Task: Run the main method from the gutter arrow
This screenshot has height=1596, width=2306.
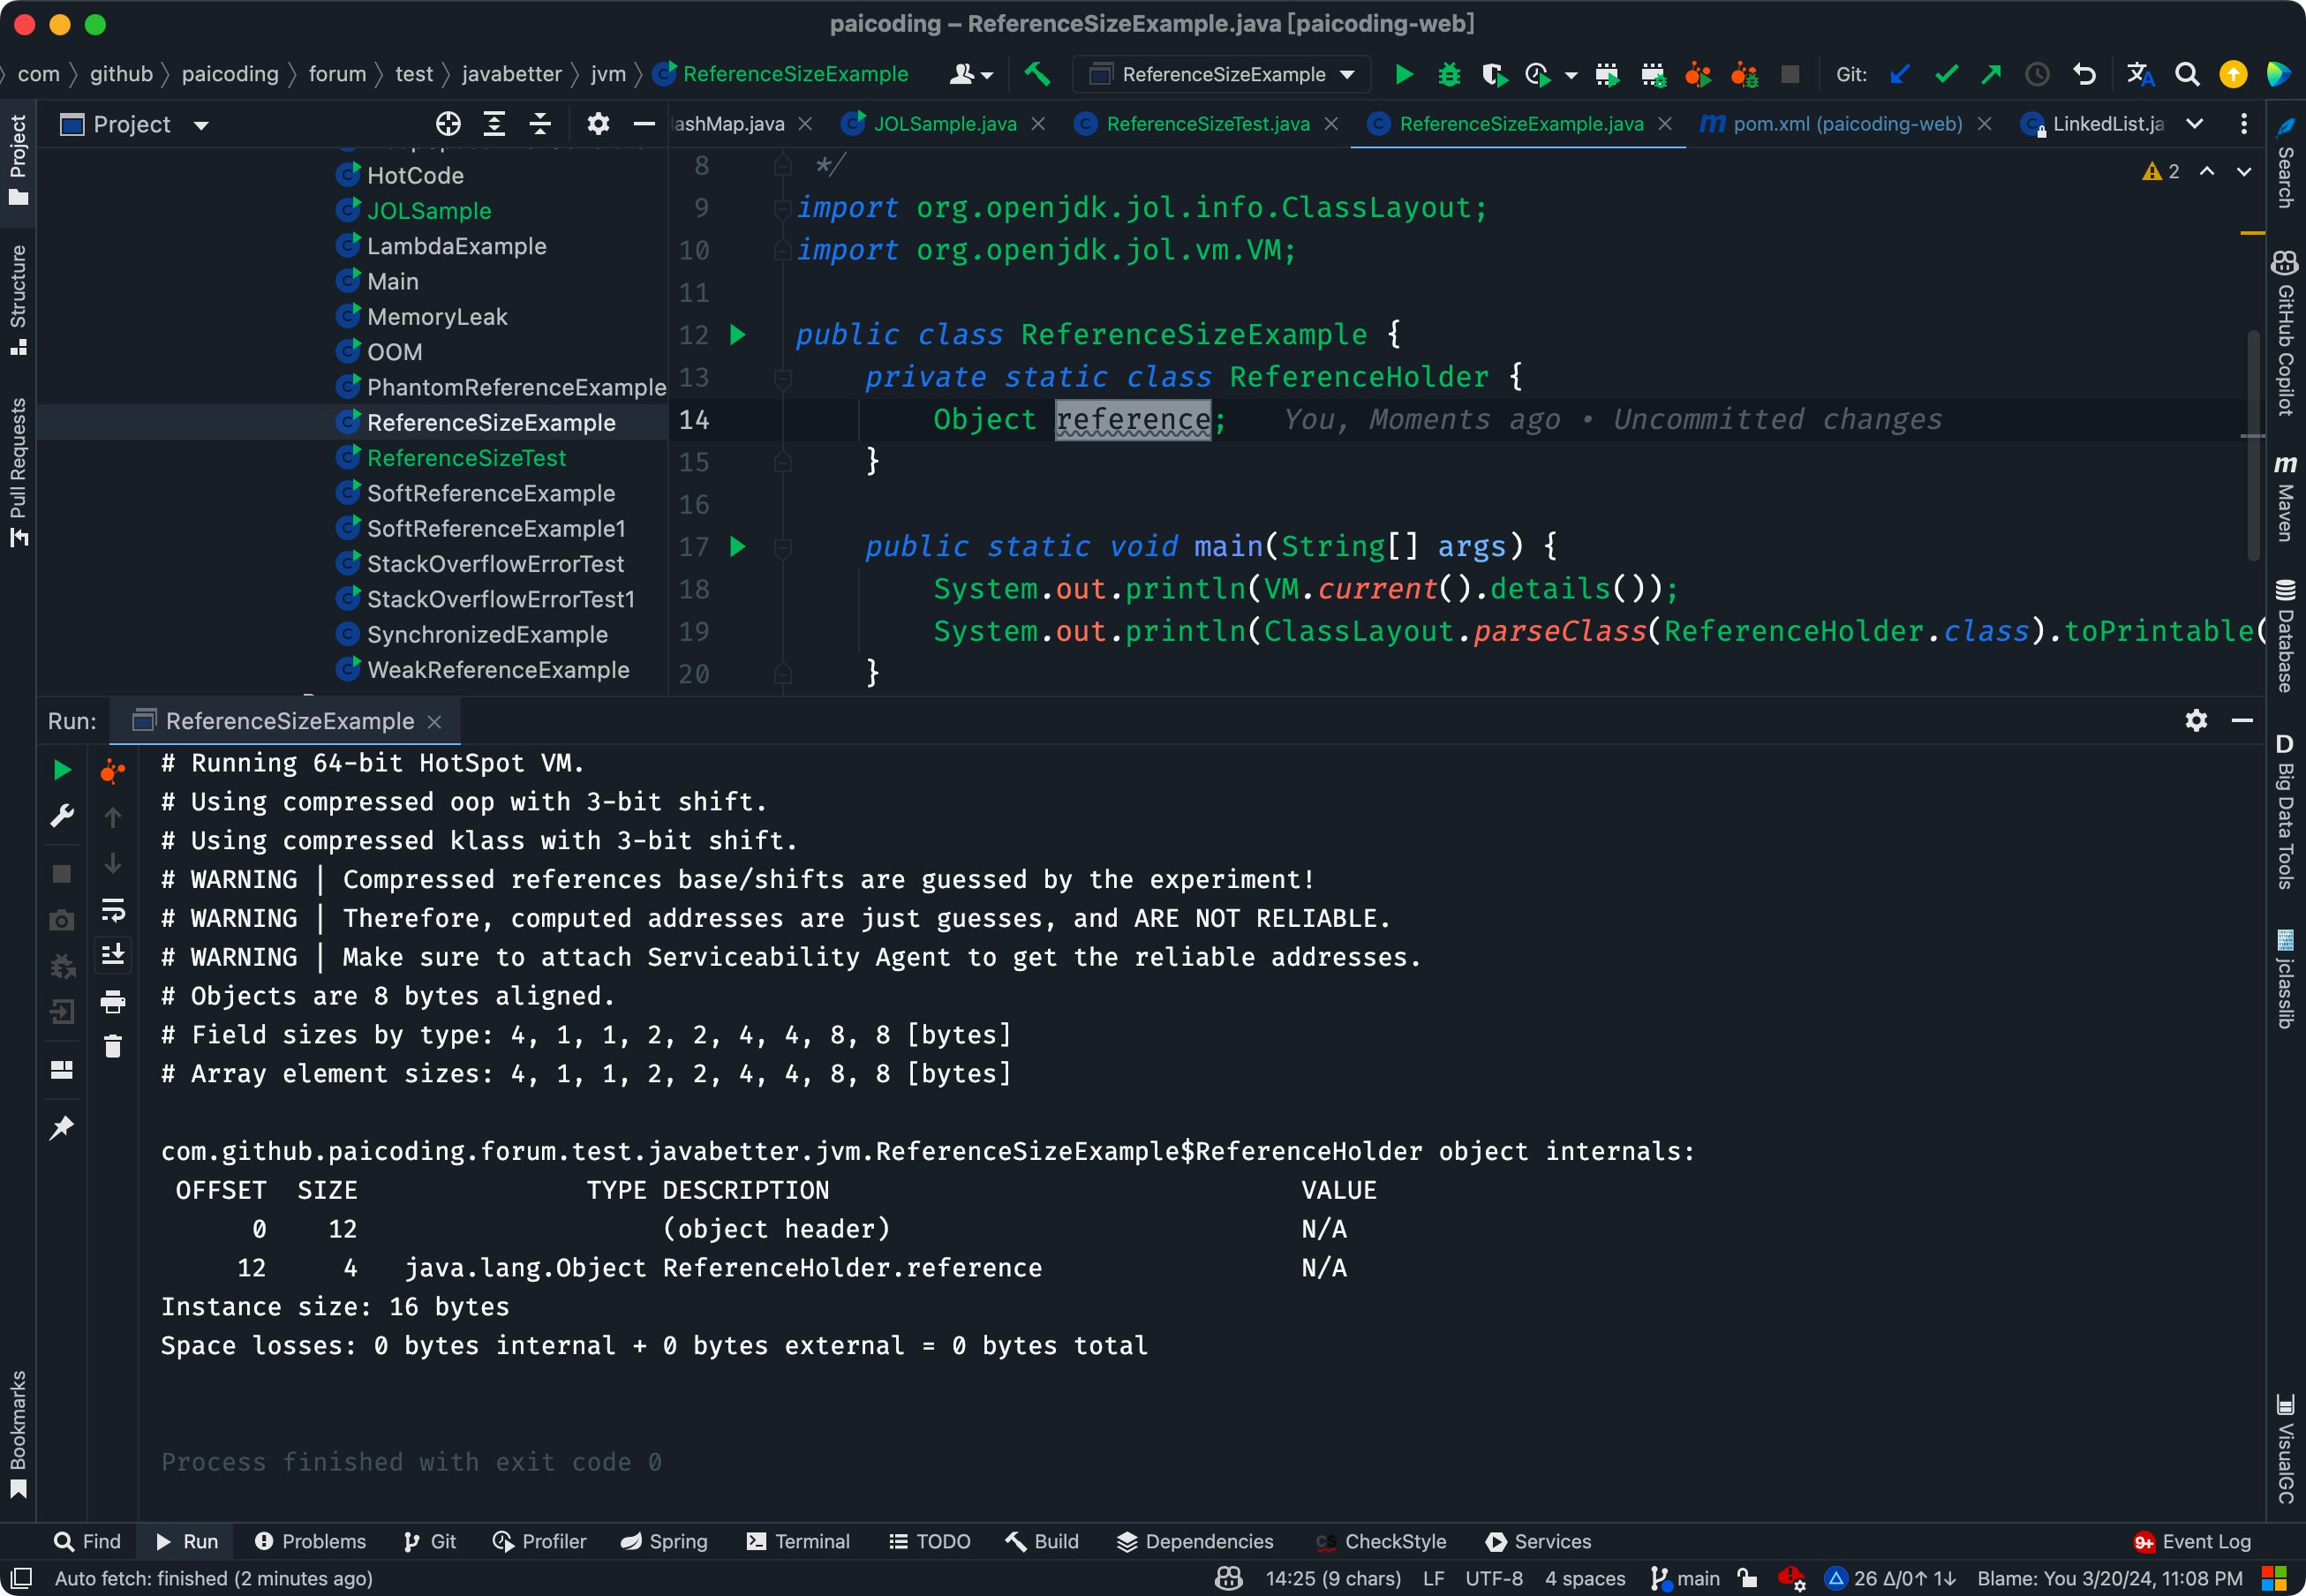Action: click(x=739, y=547)
